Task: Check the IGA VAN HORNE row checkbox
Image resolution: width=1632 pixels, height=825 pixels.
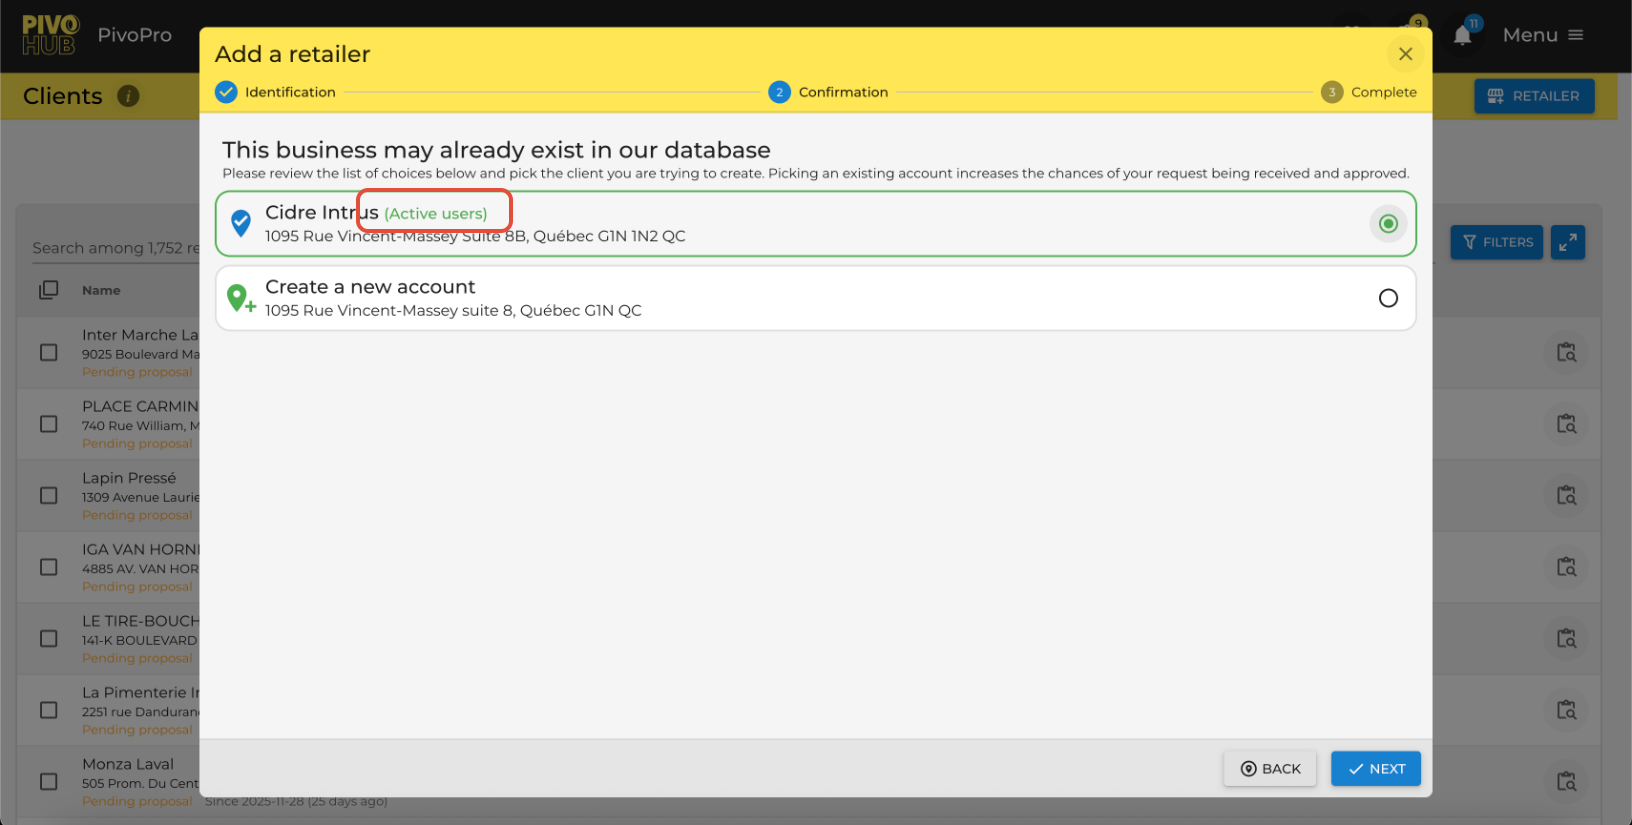Action: click(49, 567)
